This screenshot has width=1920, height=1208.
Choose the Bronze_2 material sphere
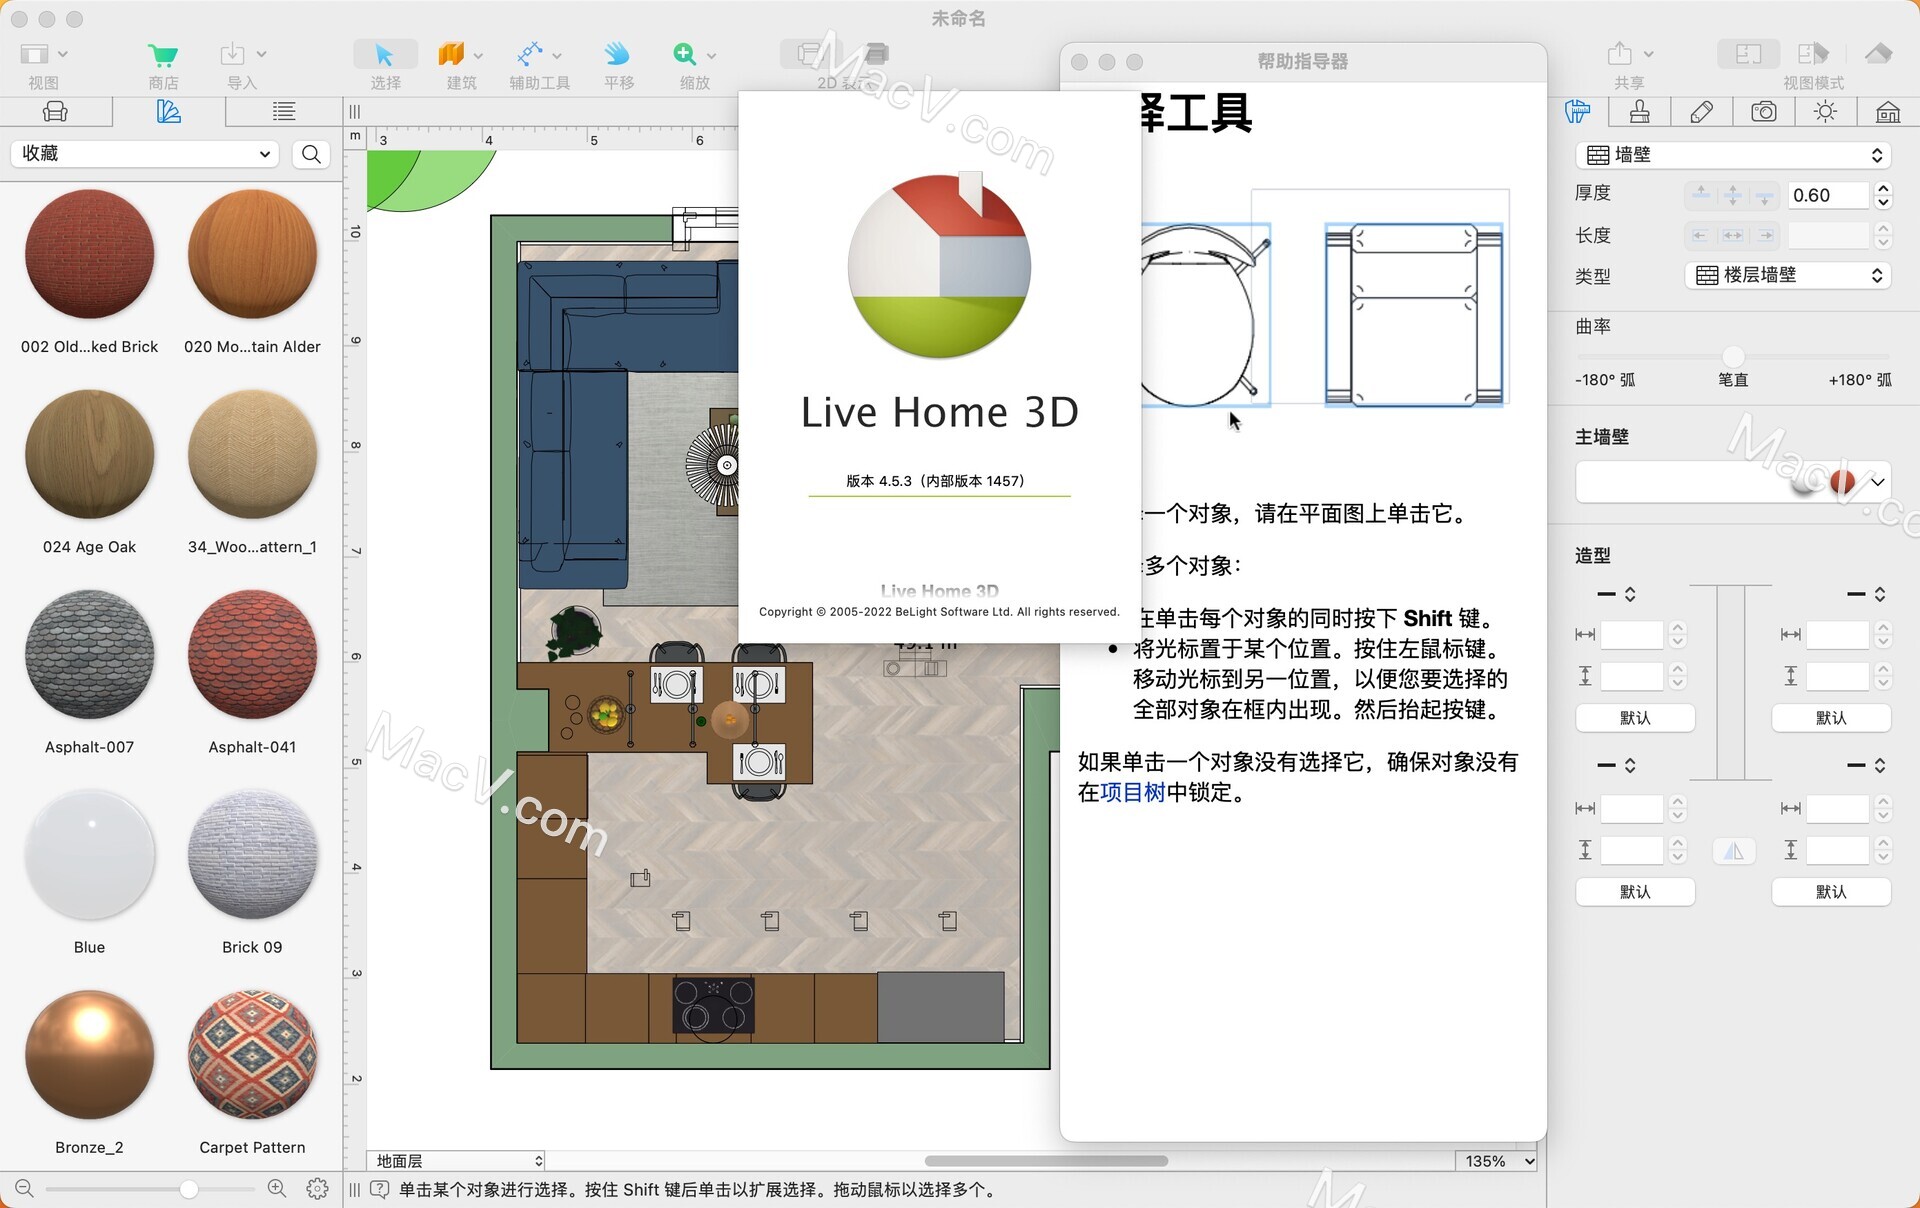tap(89, 1055)
